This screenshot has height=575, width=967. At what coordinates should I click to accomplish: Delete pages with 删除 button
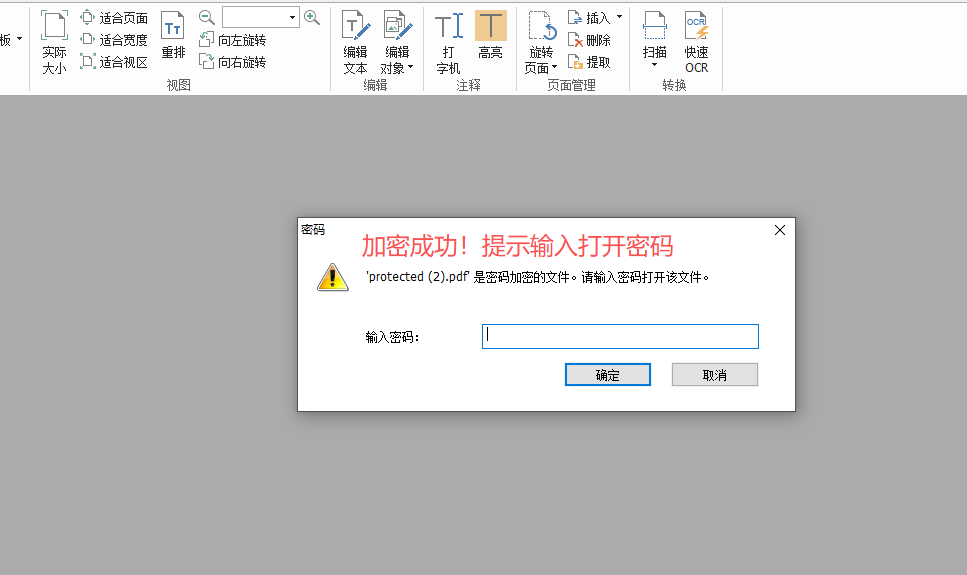[589, 40]
